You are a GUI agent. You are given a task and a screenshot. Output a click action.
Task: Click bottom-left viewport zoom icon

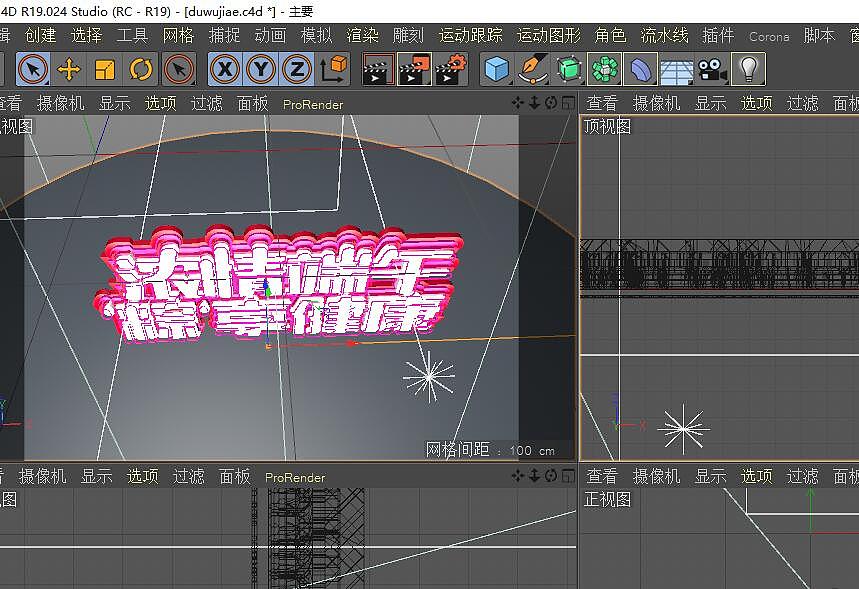click(534, 476)
